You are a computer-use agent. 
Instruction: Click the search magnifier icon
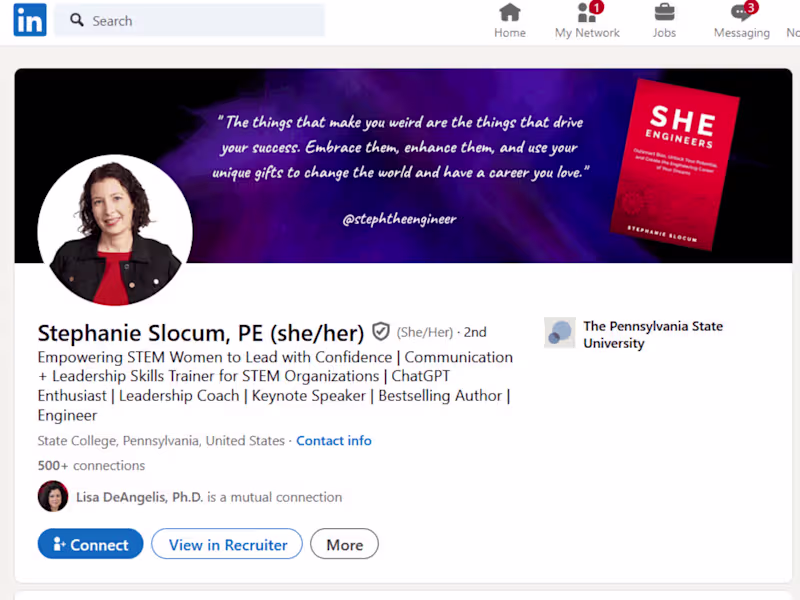[77, 20]
